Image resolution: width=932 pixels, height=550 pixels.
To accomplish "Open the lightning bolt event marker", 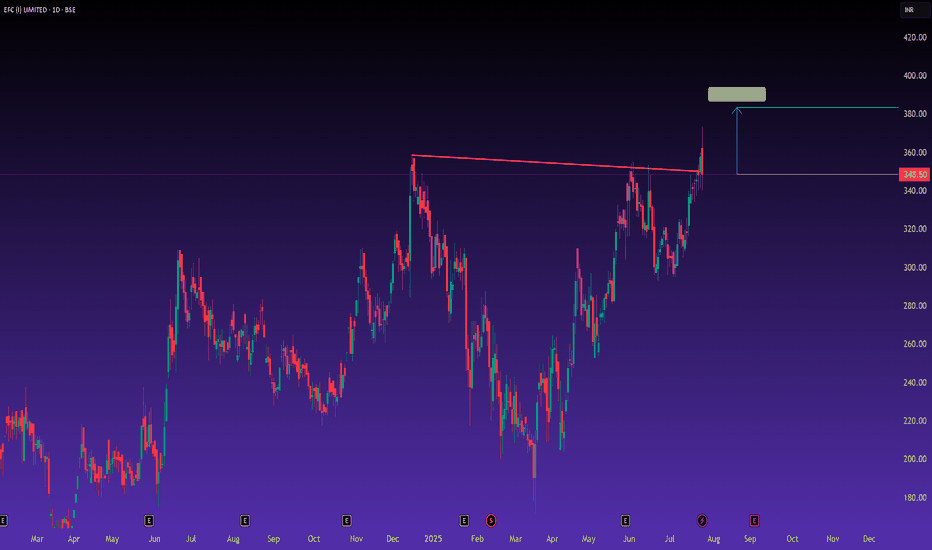I will (x=702, y=521).
